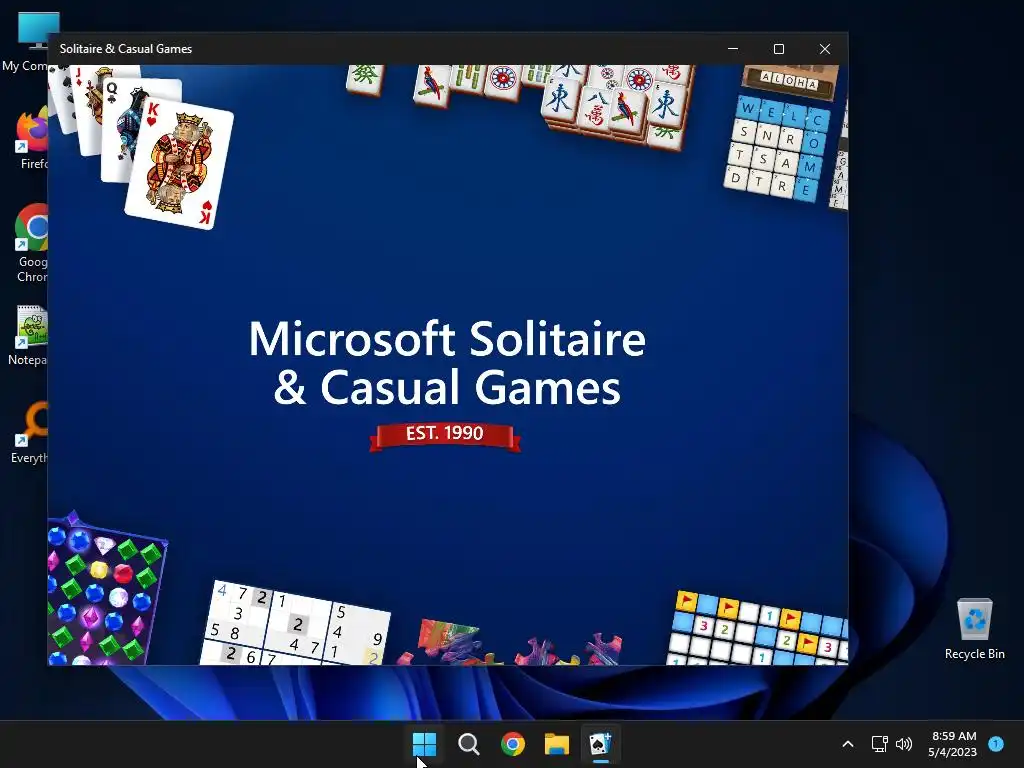
Task: Minimize the Solitaire & Casual Games window
Action: pos(733,49)
